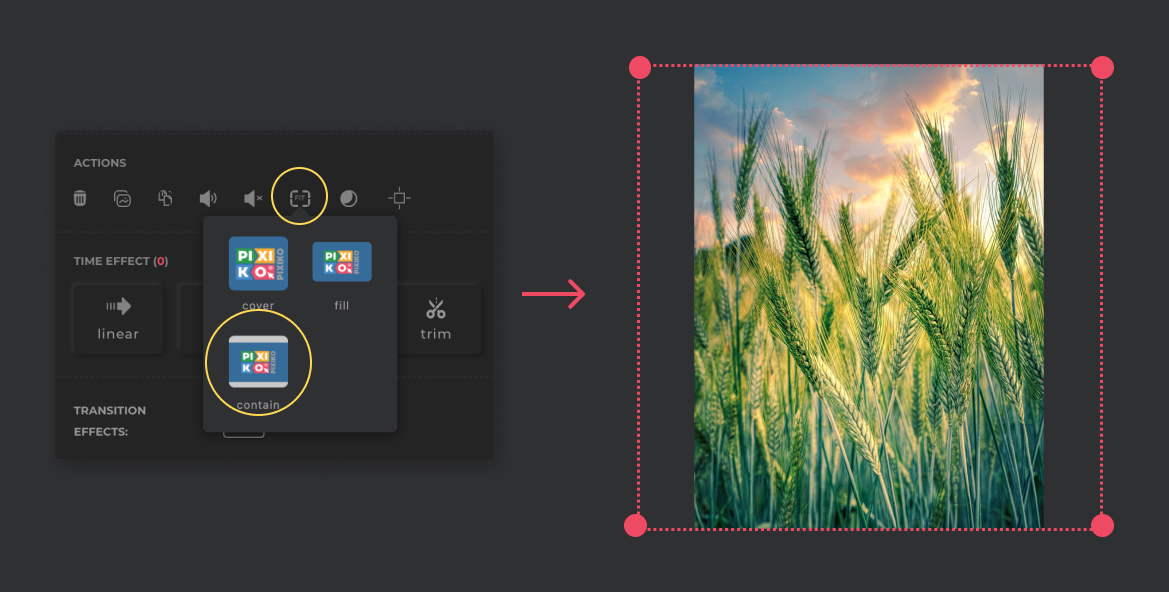Click the Time Effect section label
Viewport: 1169px width, 592px height.
point(121,261)
